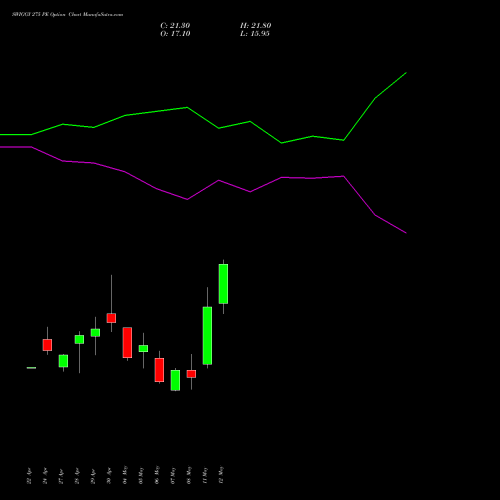Viewport: 500px width, 500px height.
Task: Select the high value 'H: 21.80'
Action: [256, 26]
